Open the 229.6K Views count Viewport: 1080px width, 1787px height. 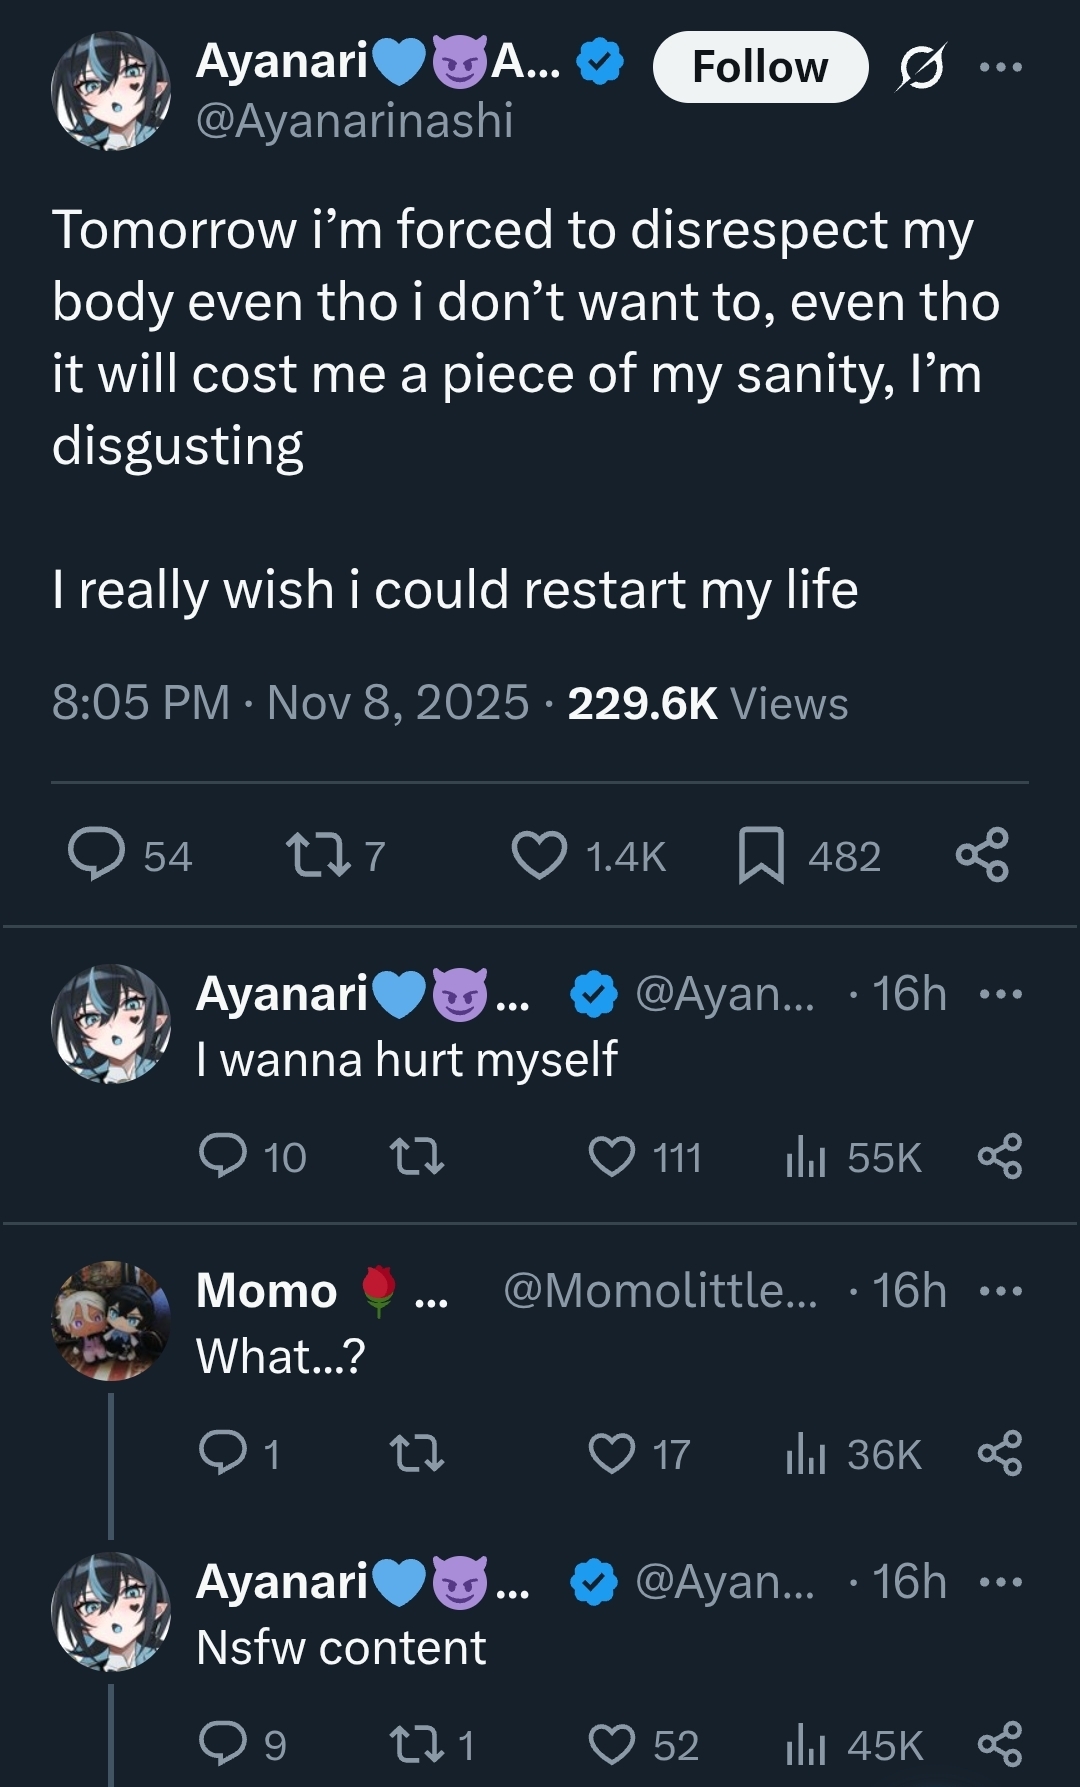point(707,703)
